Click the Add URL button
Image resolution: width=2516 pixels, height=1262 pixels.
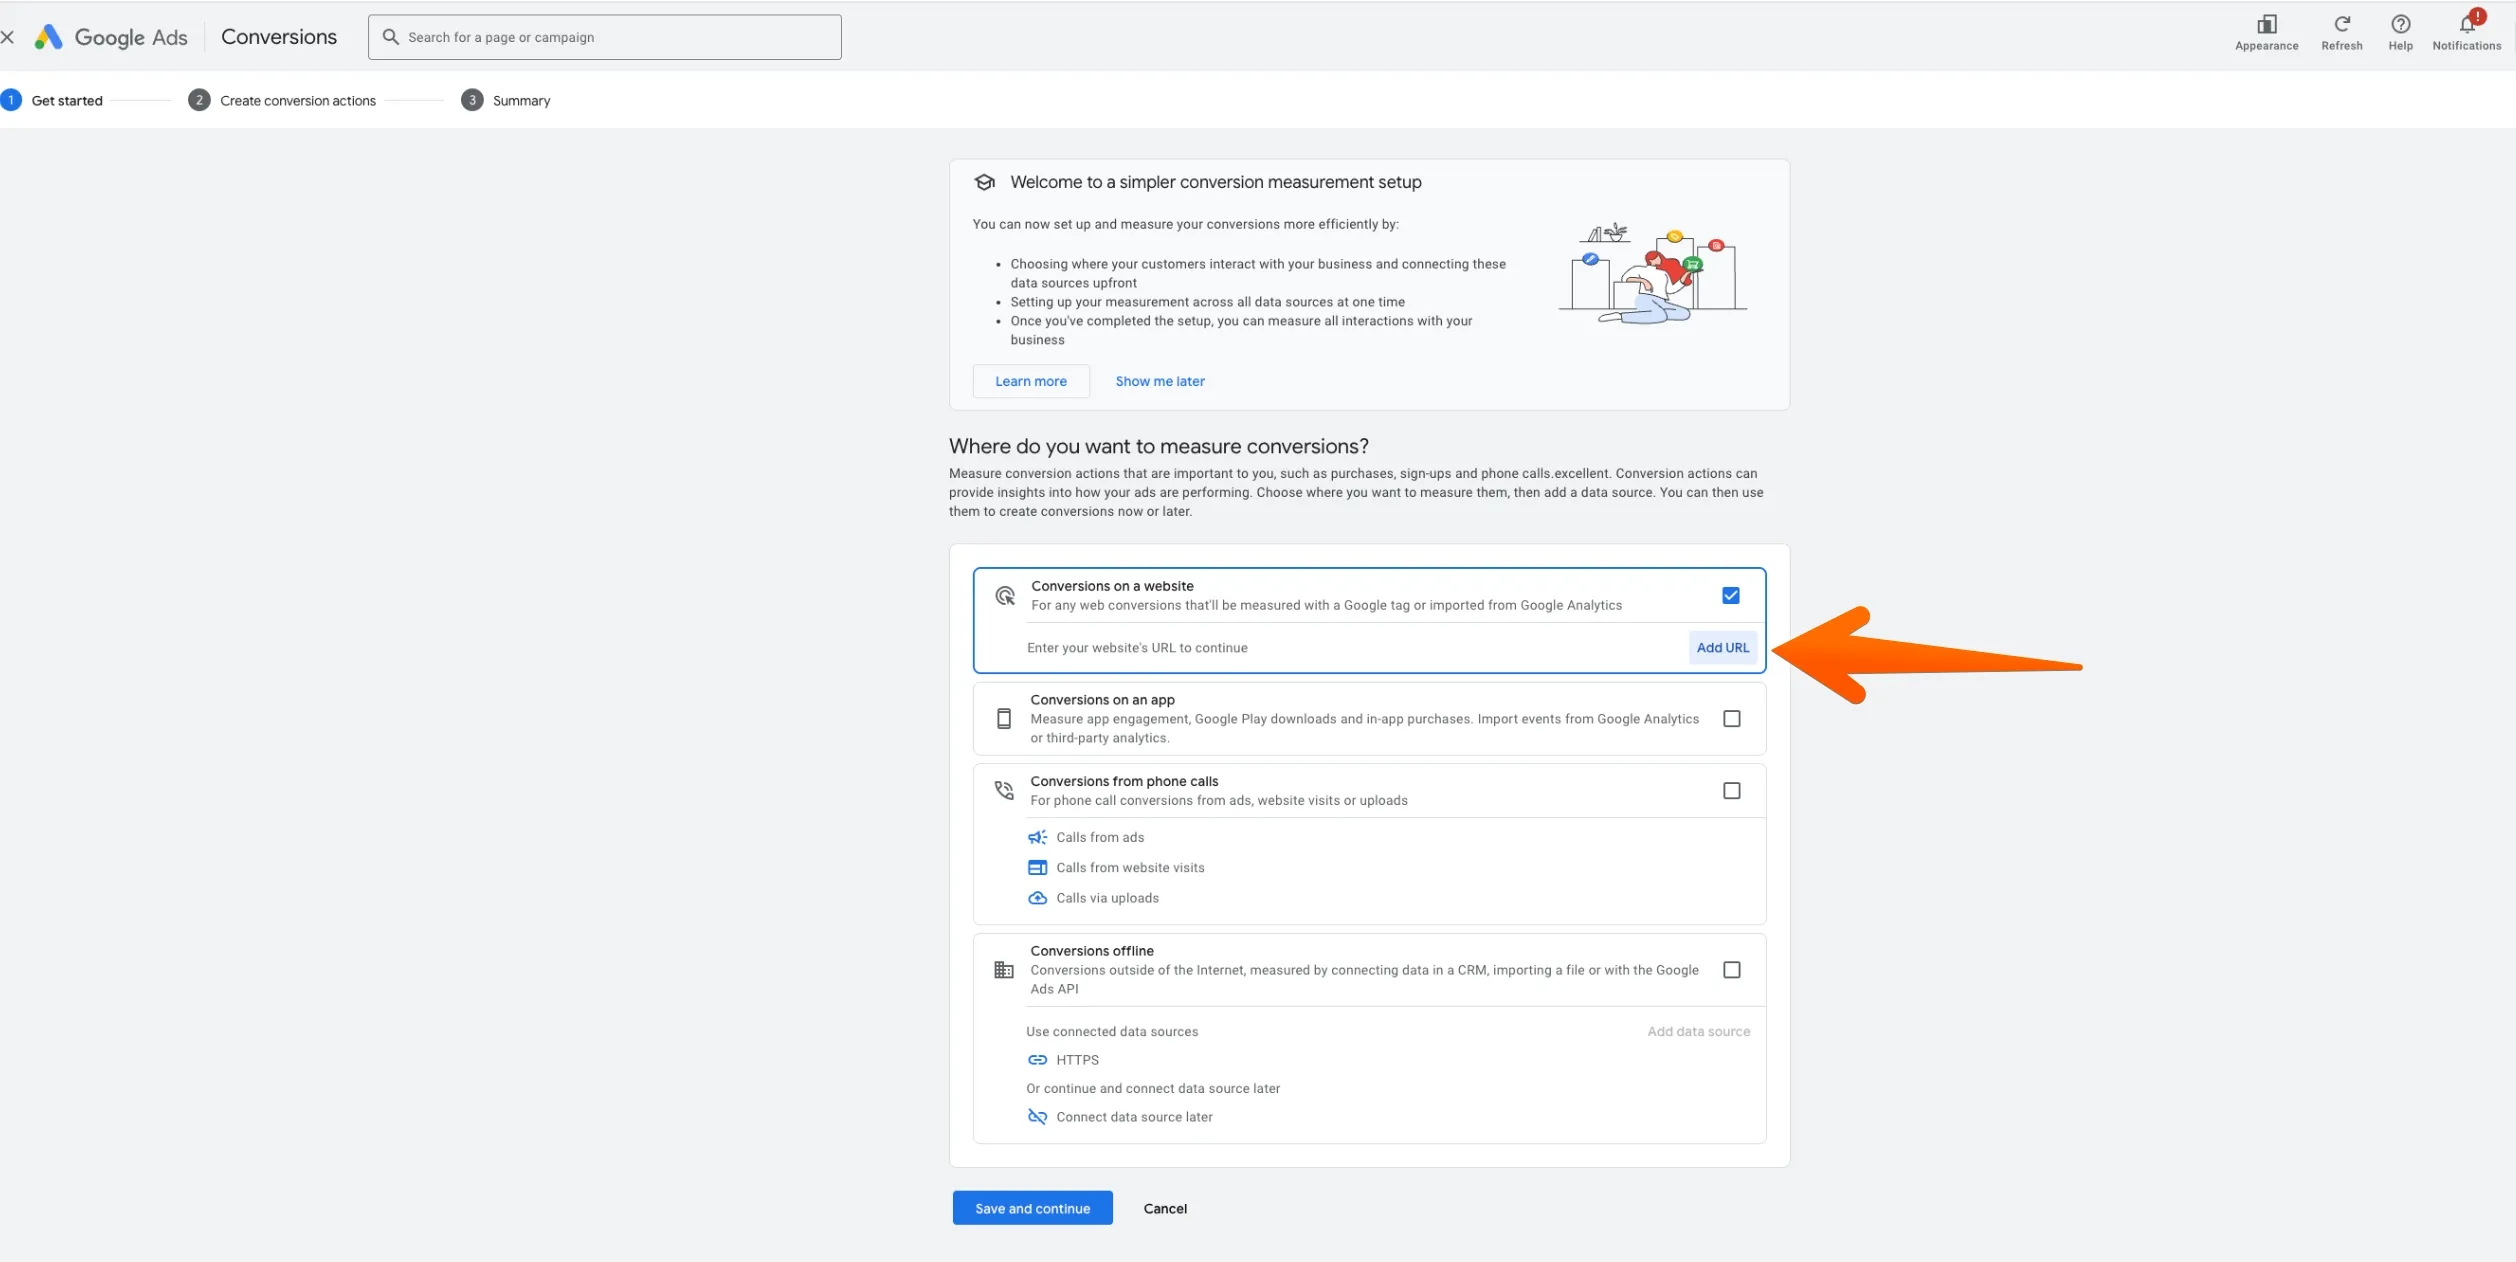click(1722, 648)
